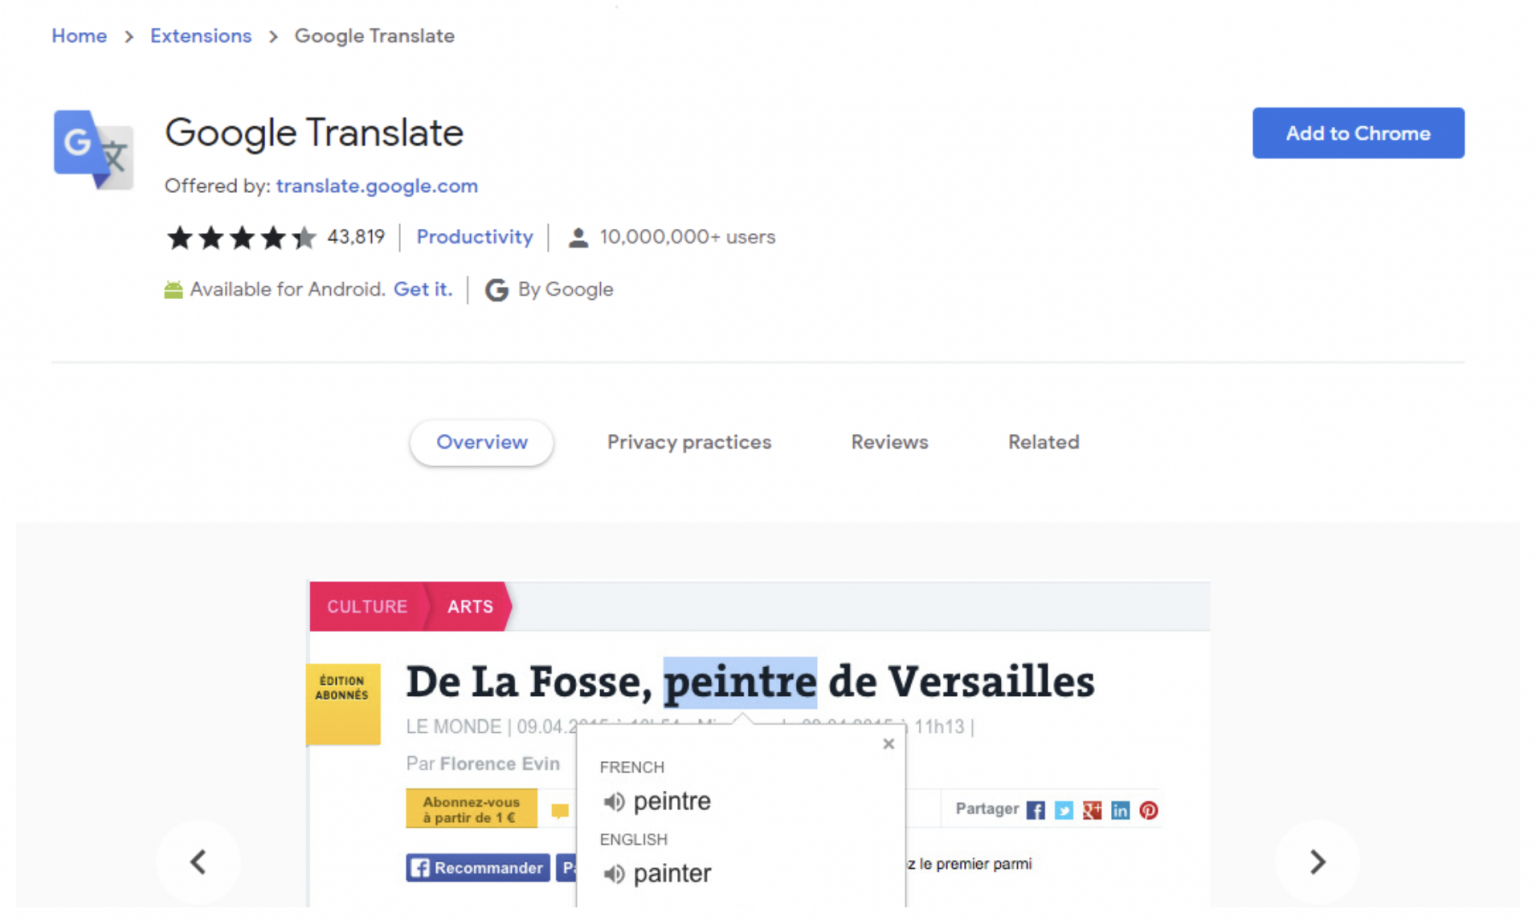
Task: Select the Overview tab
Action: (481, 442)
